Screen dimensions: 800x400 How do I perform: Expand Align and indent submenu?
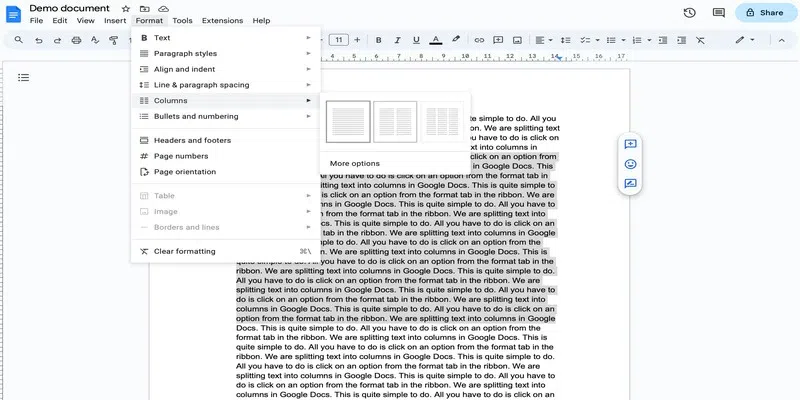226,69
